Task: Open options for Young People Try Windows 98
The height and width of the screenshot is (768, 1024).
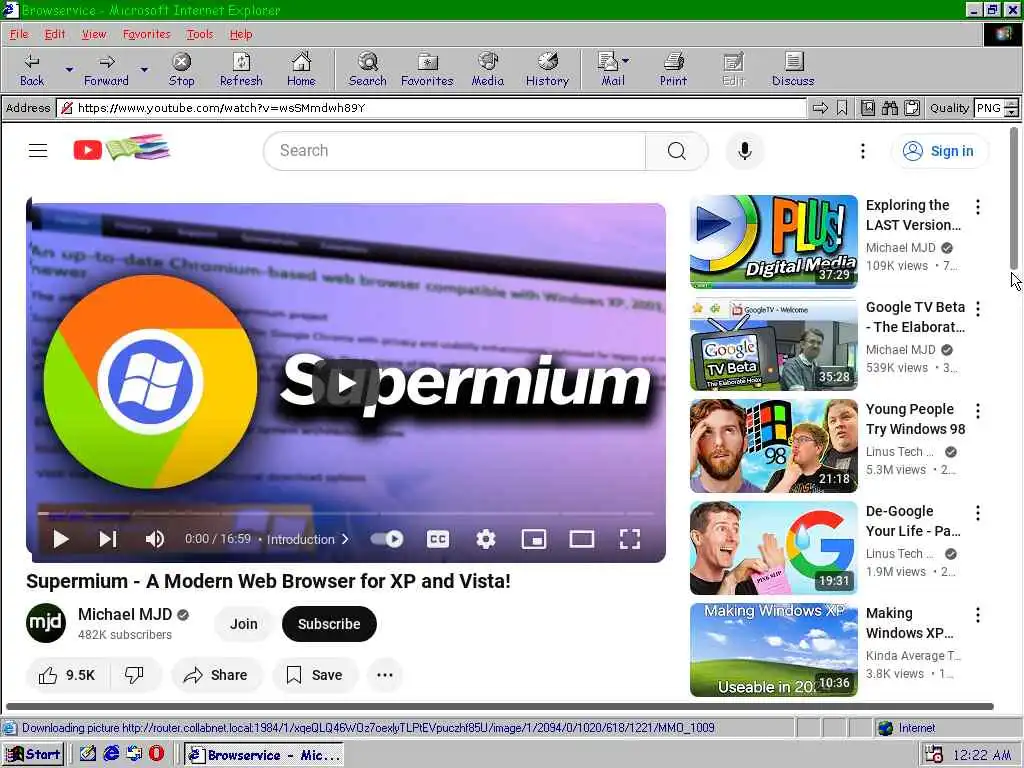Action: click(978, 411)
